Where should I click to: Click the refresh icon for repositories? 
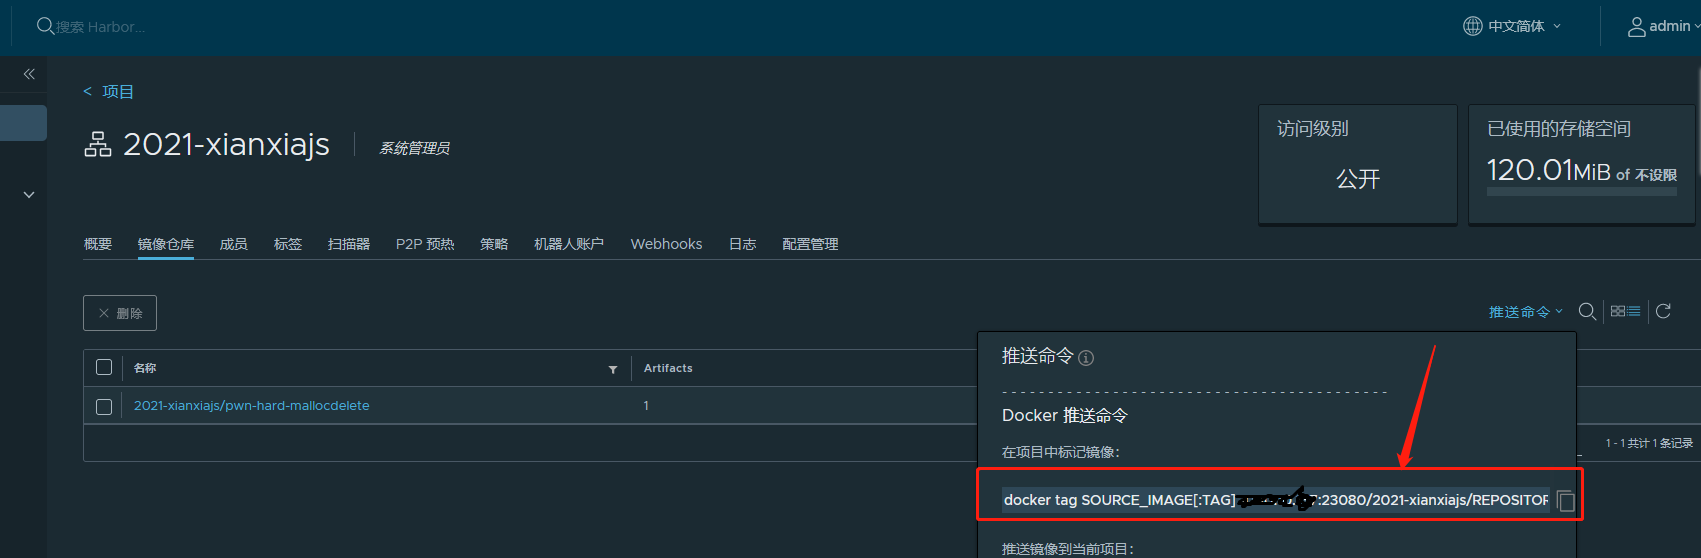tap(1664, 311)
